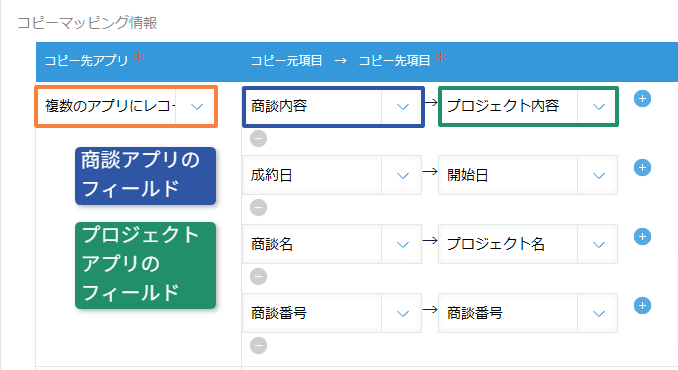The width and height of the screenshot is (678, 370).
Task: Open the 商談内容 source field dropdown
Action: click(333, 107)
